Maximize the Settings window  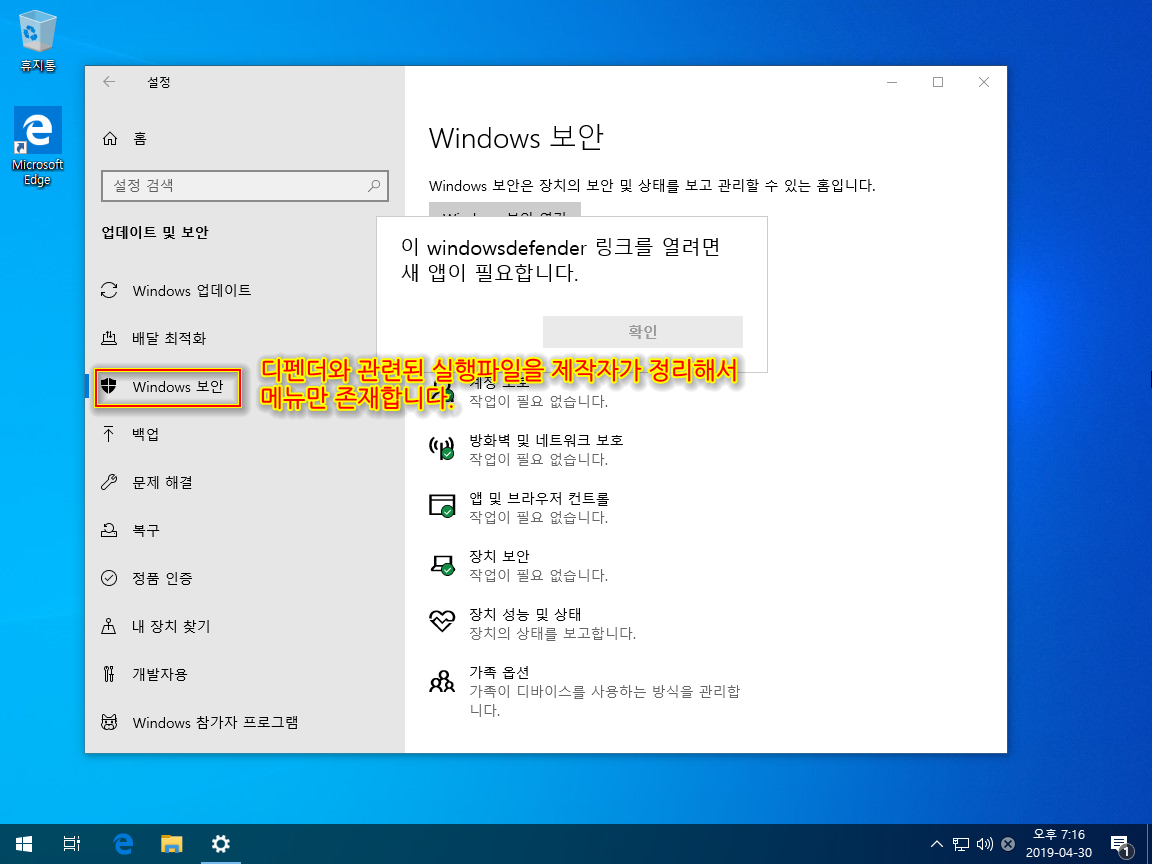point(938,82)
